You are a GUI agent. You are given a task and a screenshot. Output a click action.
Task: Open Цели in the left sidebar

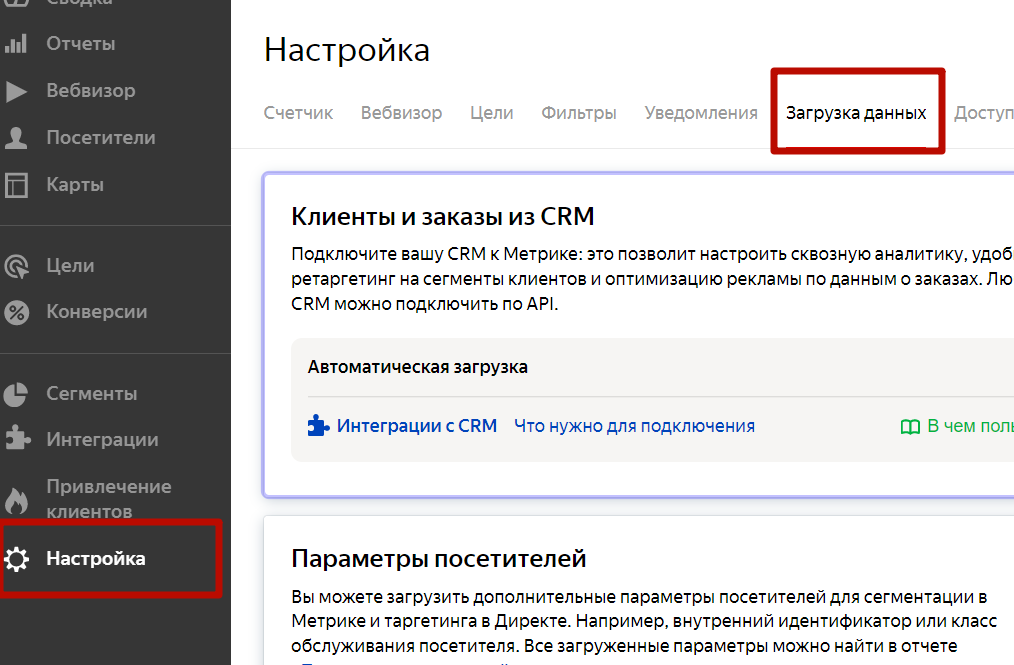[x=70, y=266]
